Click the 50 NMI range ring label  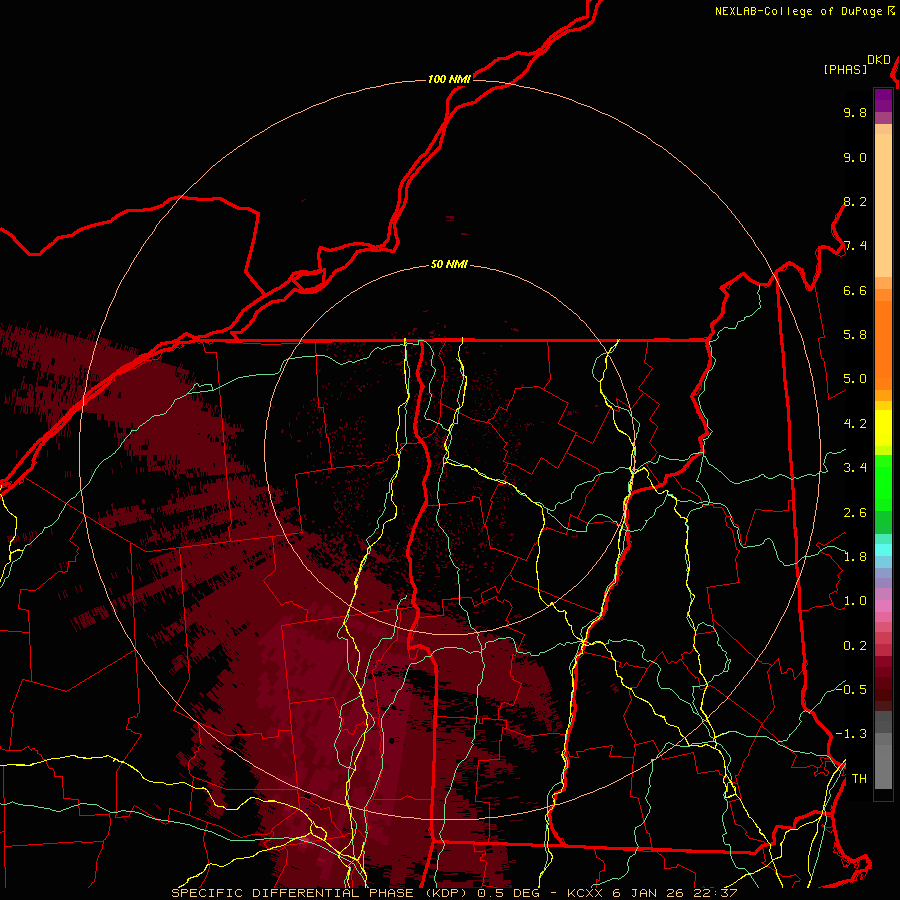(x=449, y=264)
